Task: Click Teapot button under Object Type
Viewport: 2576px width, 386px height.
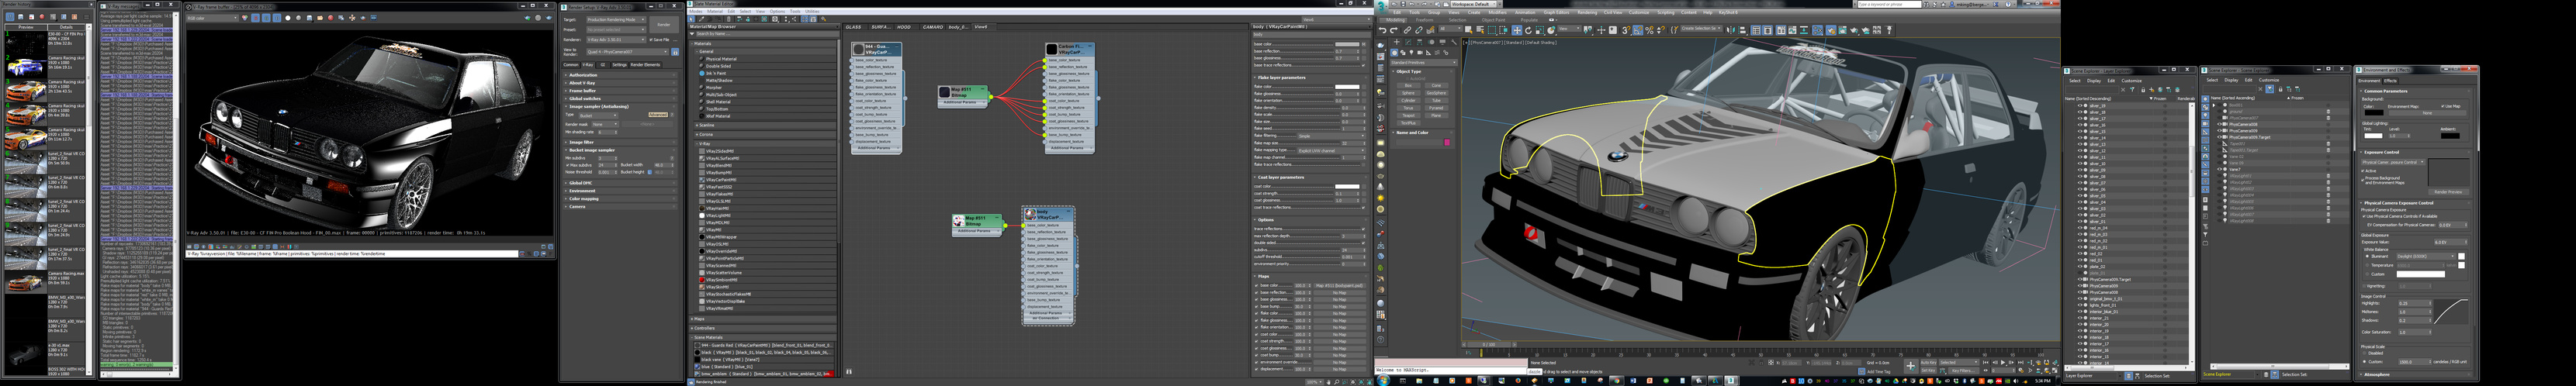Action: 1409,116
